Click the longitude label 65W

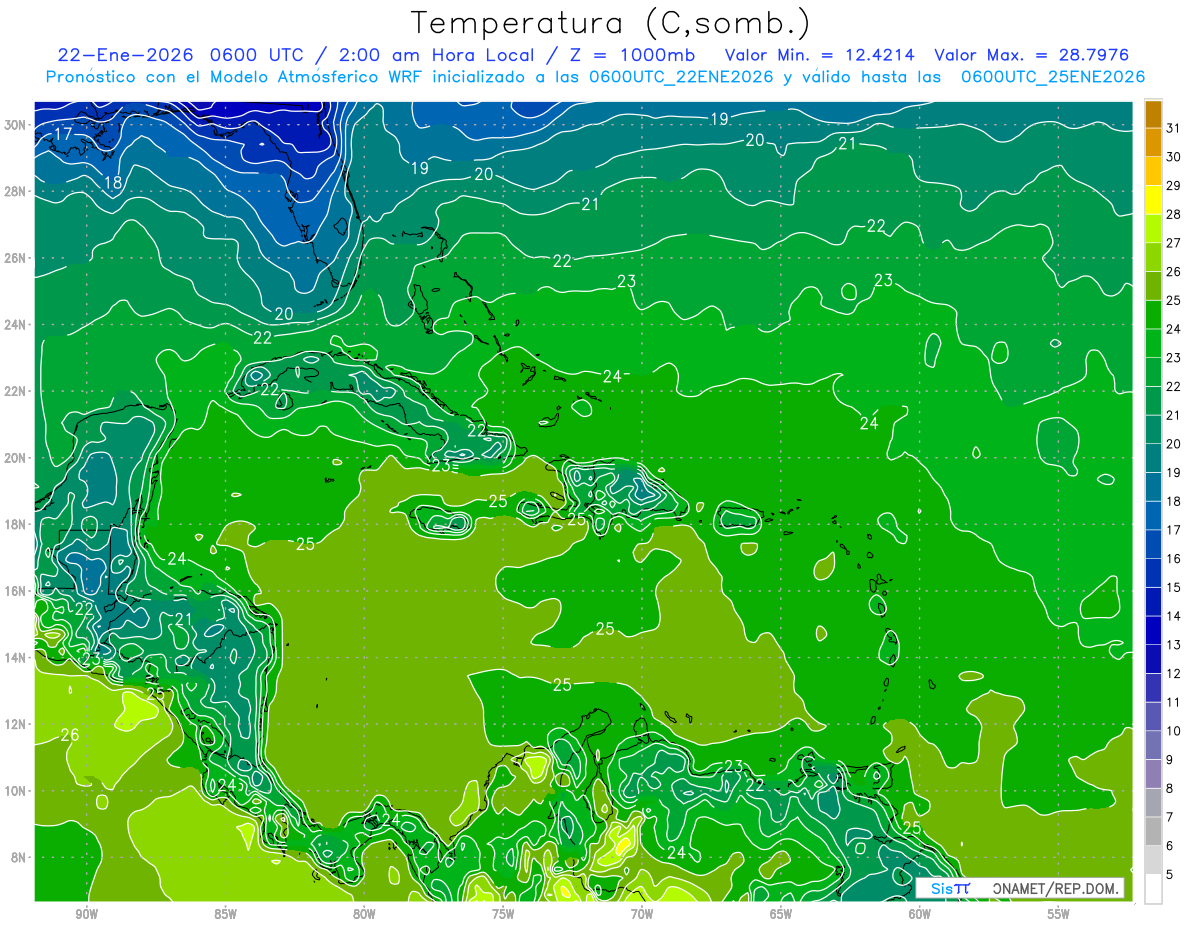[x=781, y=914]
